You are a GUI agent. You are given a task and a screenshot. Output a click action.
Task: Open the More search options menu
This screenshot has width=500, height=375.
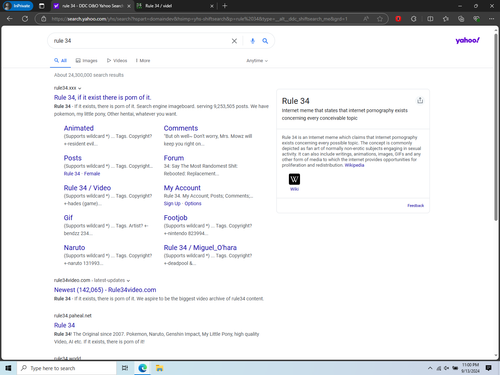point(143,61)
